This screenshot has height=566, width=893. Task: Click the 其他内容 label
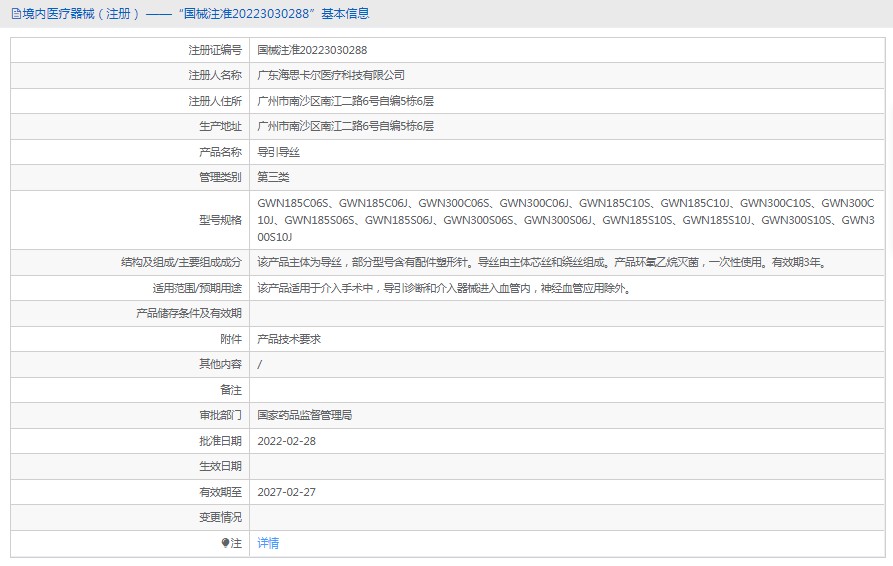click(x=220, y=364)
